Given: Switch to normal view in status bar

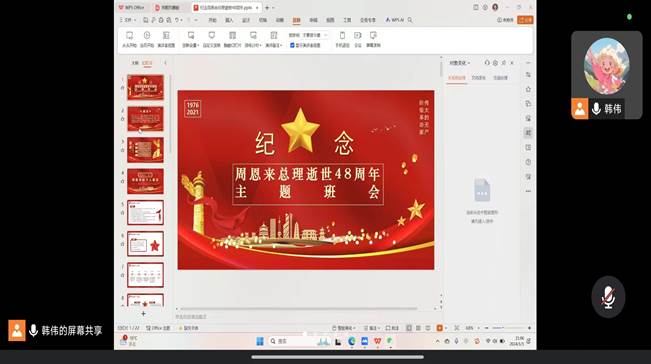Looking at the screenshot, I should click(x=409, y=328).
